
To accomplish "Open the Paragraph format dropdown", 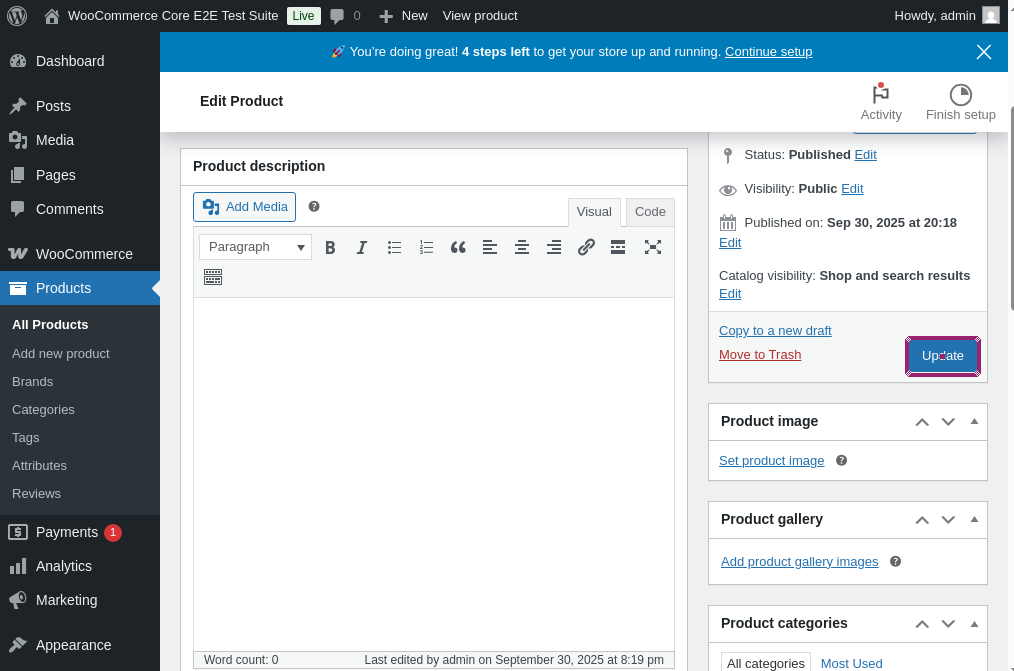I will 255,247.
